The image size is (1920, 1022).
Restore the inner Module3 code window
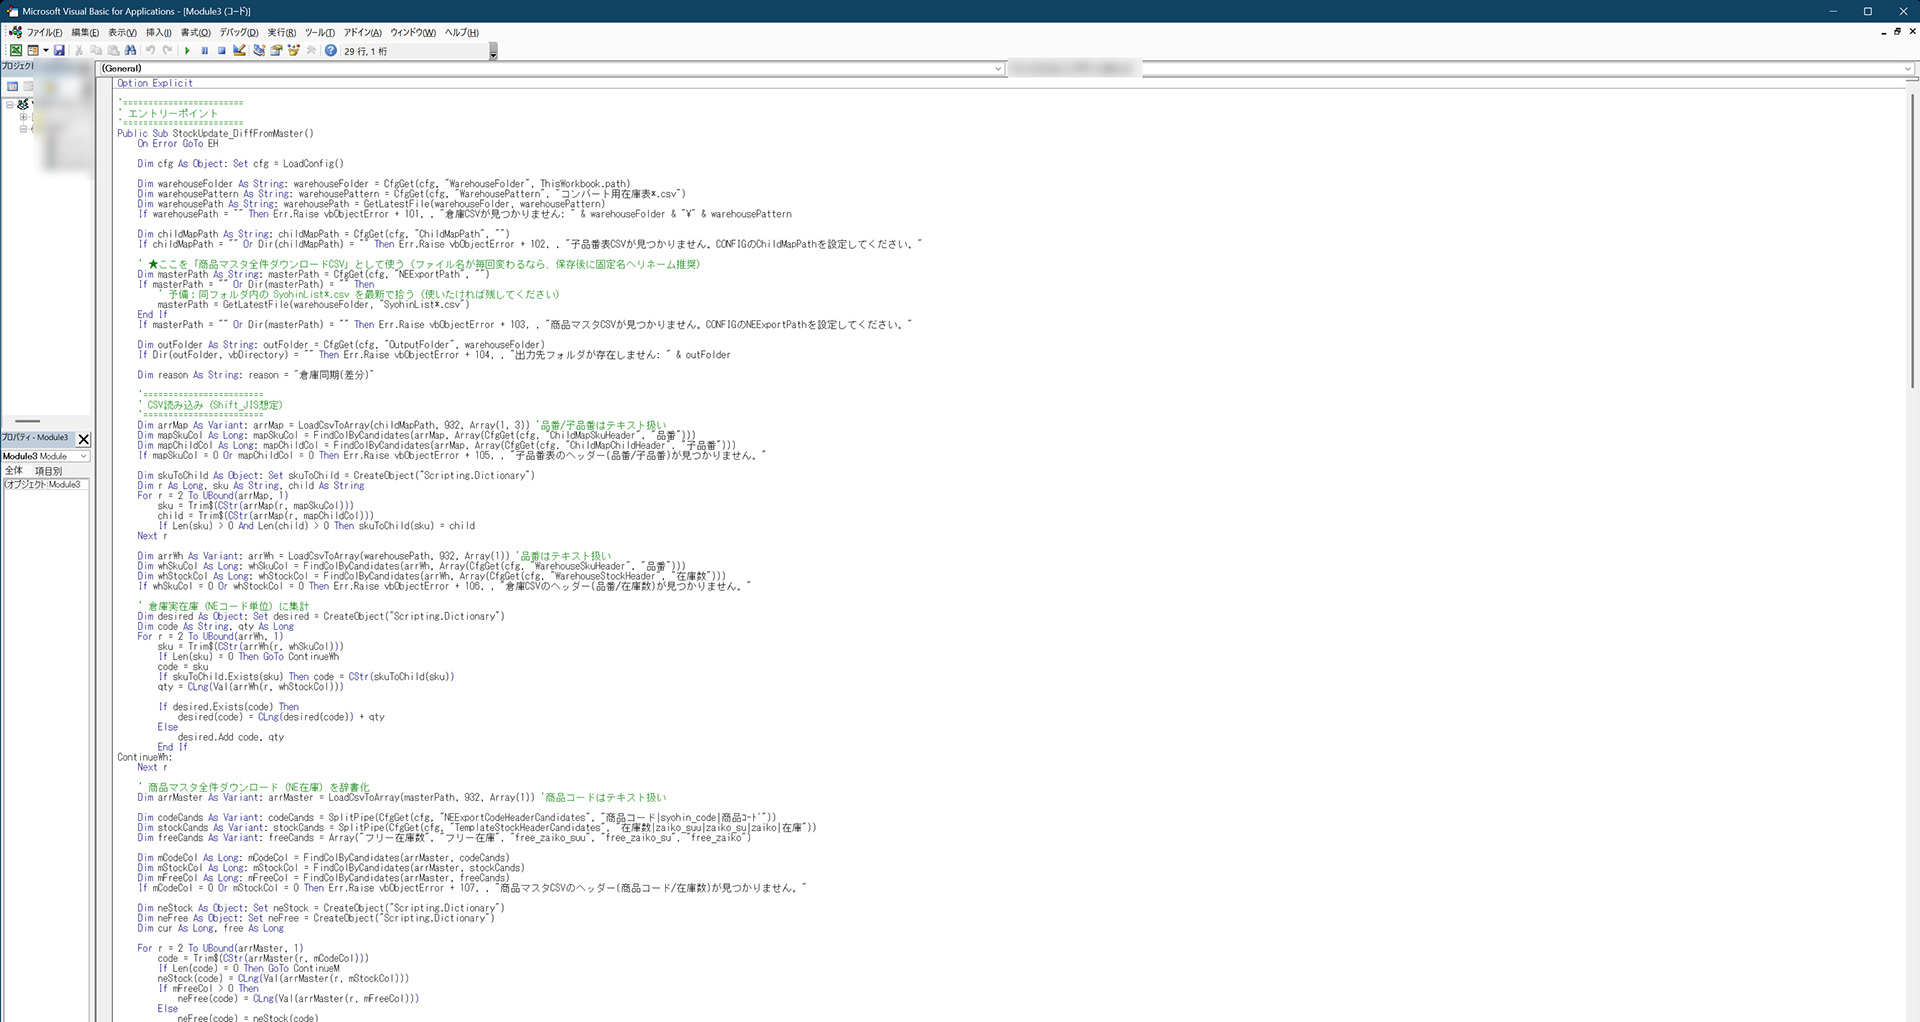click(x=1897, y=32)
